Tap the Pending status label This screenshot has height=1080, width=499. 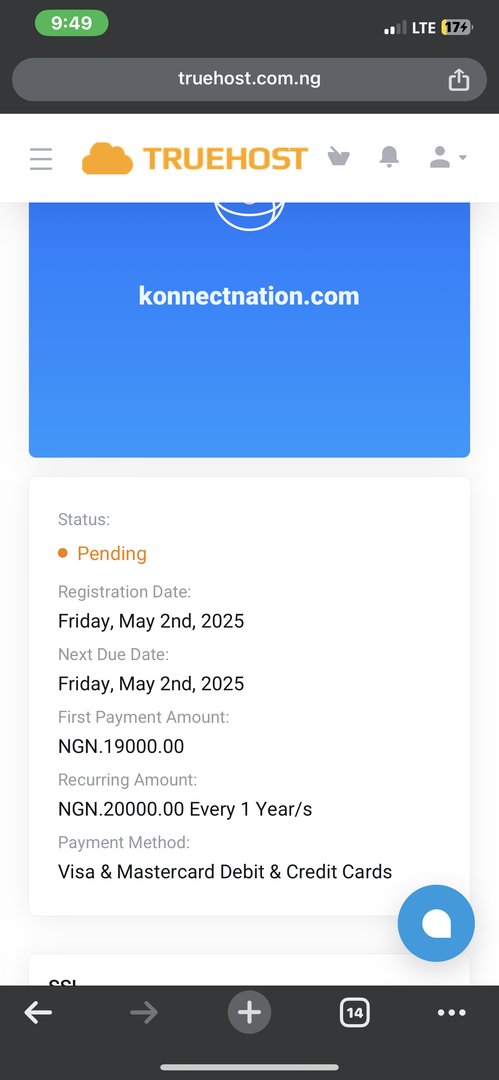(x=112, y=554)
